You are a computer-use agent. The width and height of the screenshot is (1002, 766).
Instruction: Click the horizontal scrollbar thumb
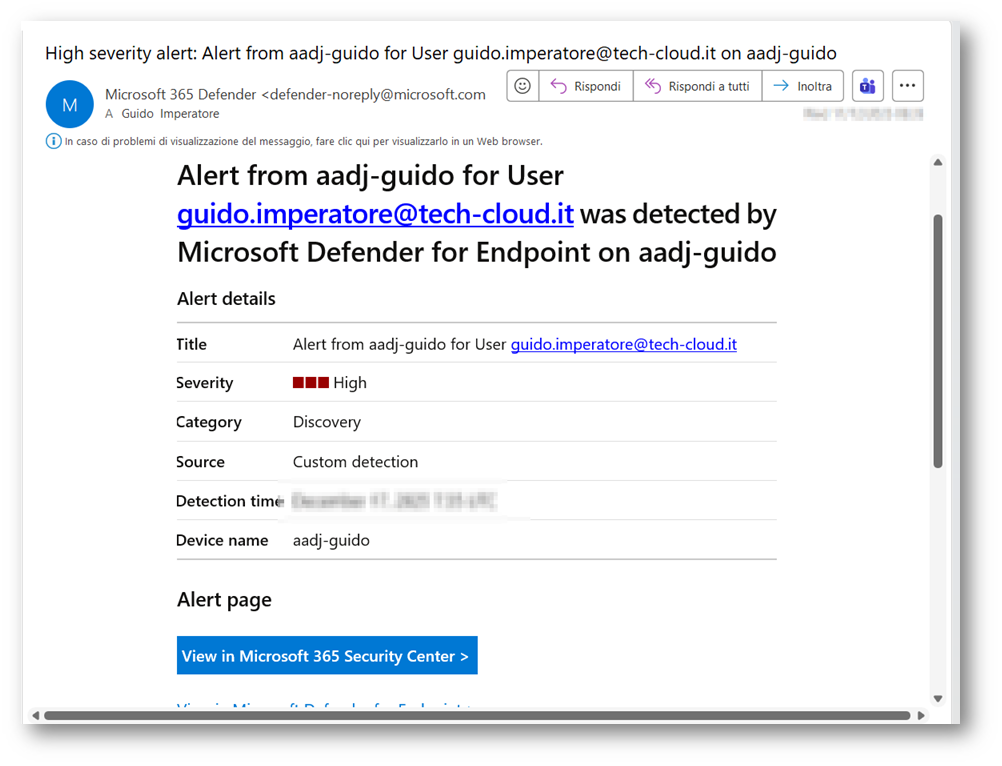476,716
